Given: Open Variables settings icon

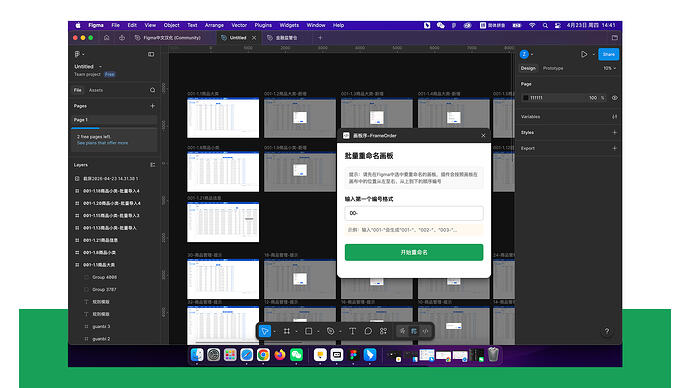Looking at the screenshot, I should pyautogui.click(x=614, y=117).
